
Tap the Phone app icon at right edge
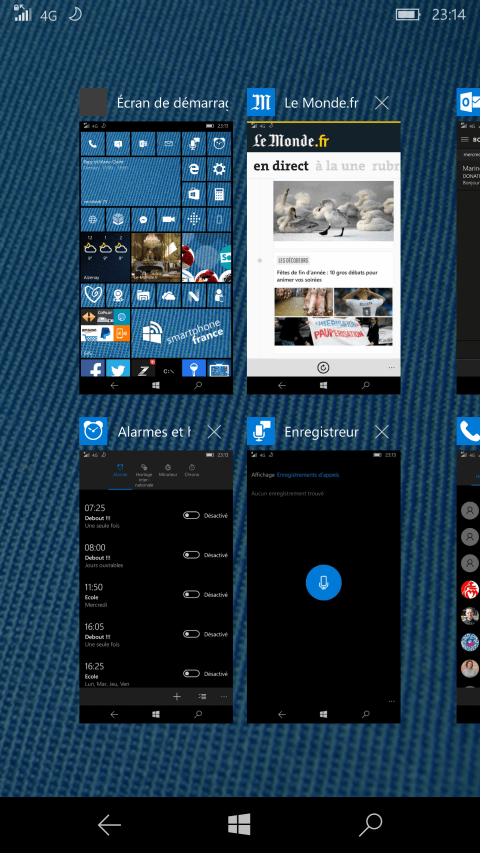point(468,431)
